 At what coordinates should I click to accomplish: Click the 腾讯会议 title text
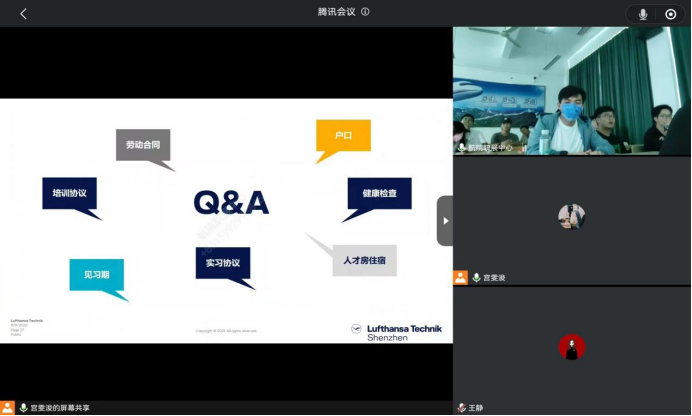coord(336,12)
